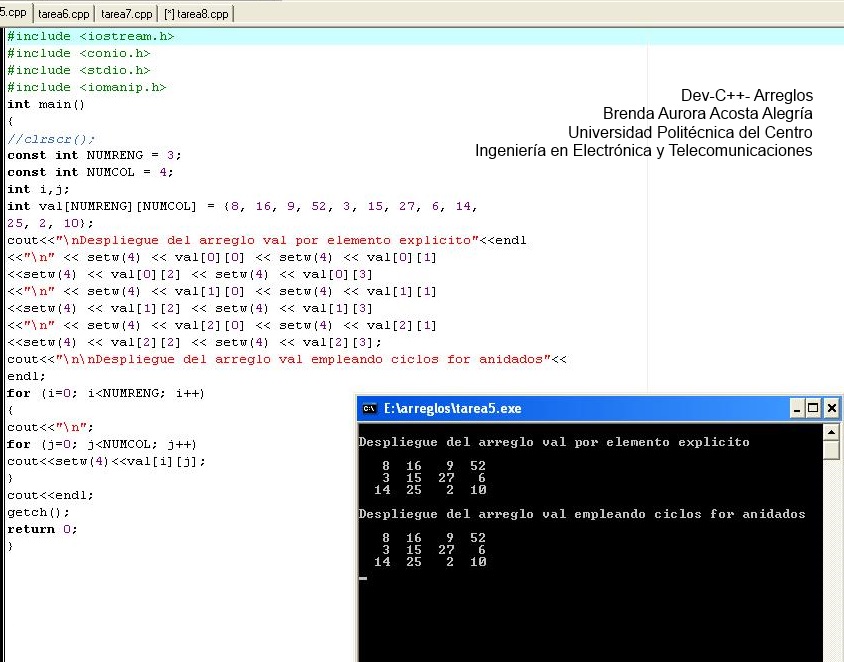The height and width of the screenshot is (662, 844).
Task: Switch to the tarea7.cpp tab
Action: tap(127, 14)
